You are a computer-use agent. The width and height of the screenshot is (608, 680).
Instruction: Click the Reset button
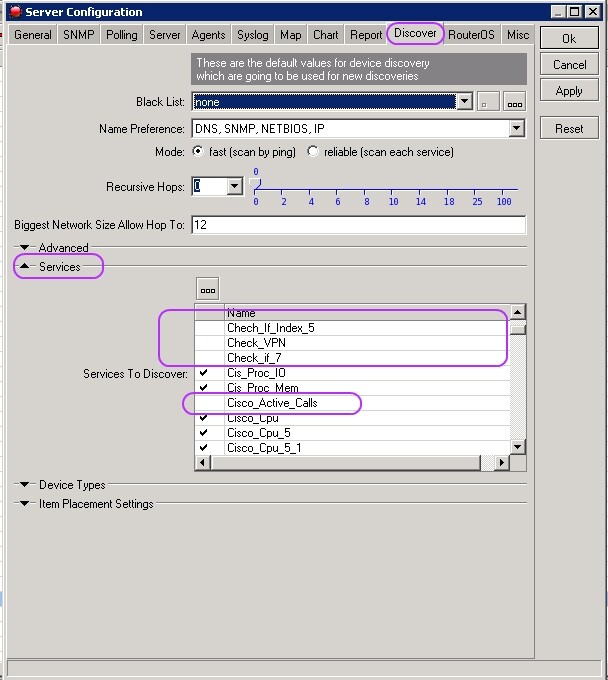tap(569, 128)
